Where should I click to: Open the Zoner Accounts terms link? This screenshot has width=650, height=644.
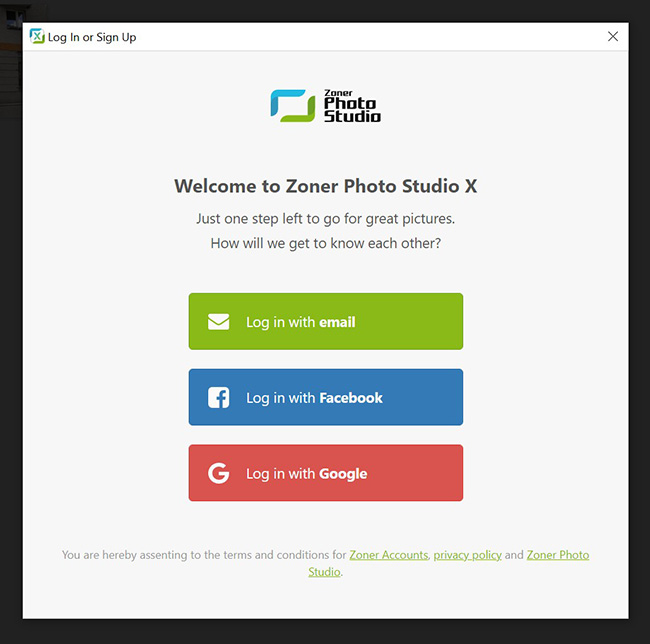pos(388,554)
